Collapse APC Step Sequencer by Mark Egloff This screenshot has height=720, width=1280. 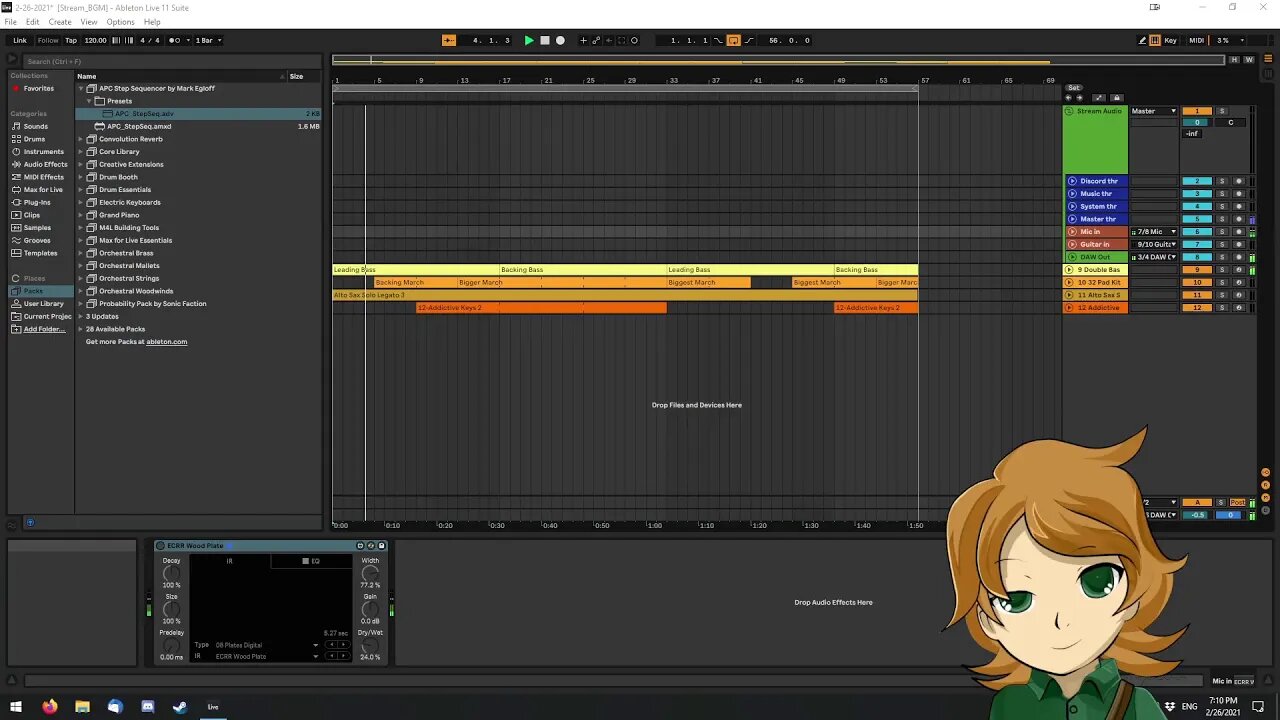81,88
